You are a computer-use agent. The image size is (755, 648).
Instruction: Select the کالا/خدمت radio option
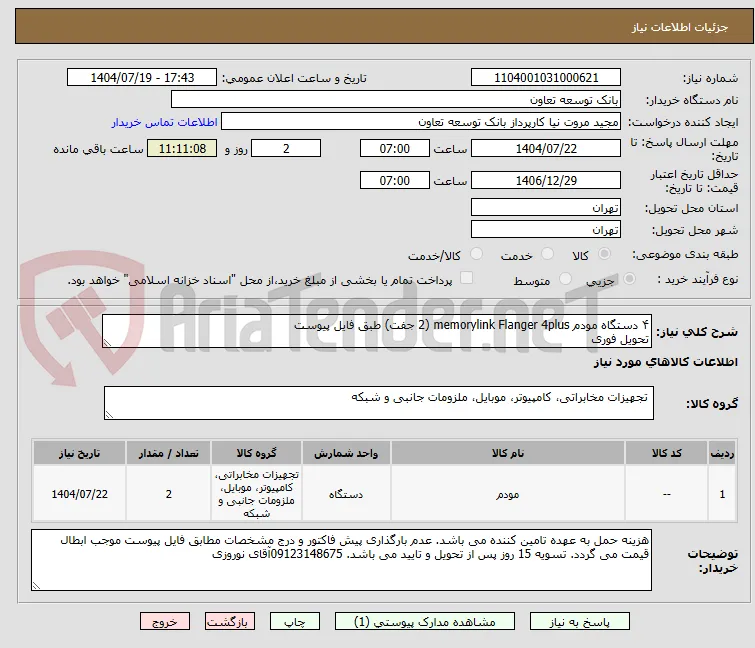point(476,254)
